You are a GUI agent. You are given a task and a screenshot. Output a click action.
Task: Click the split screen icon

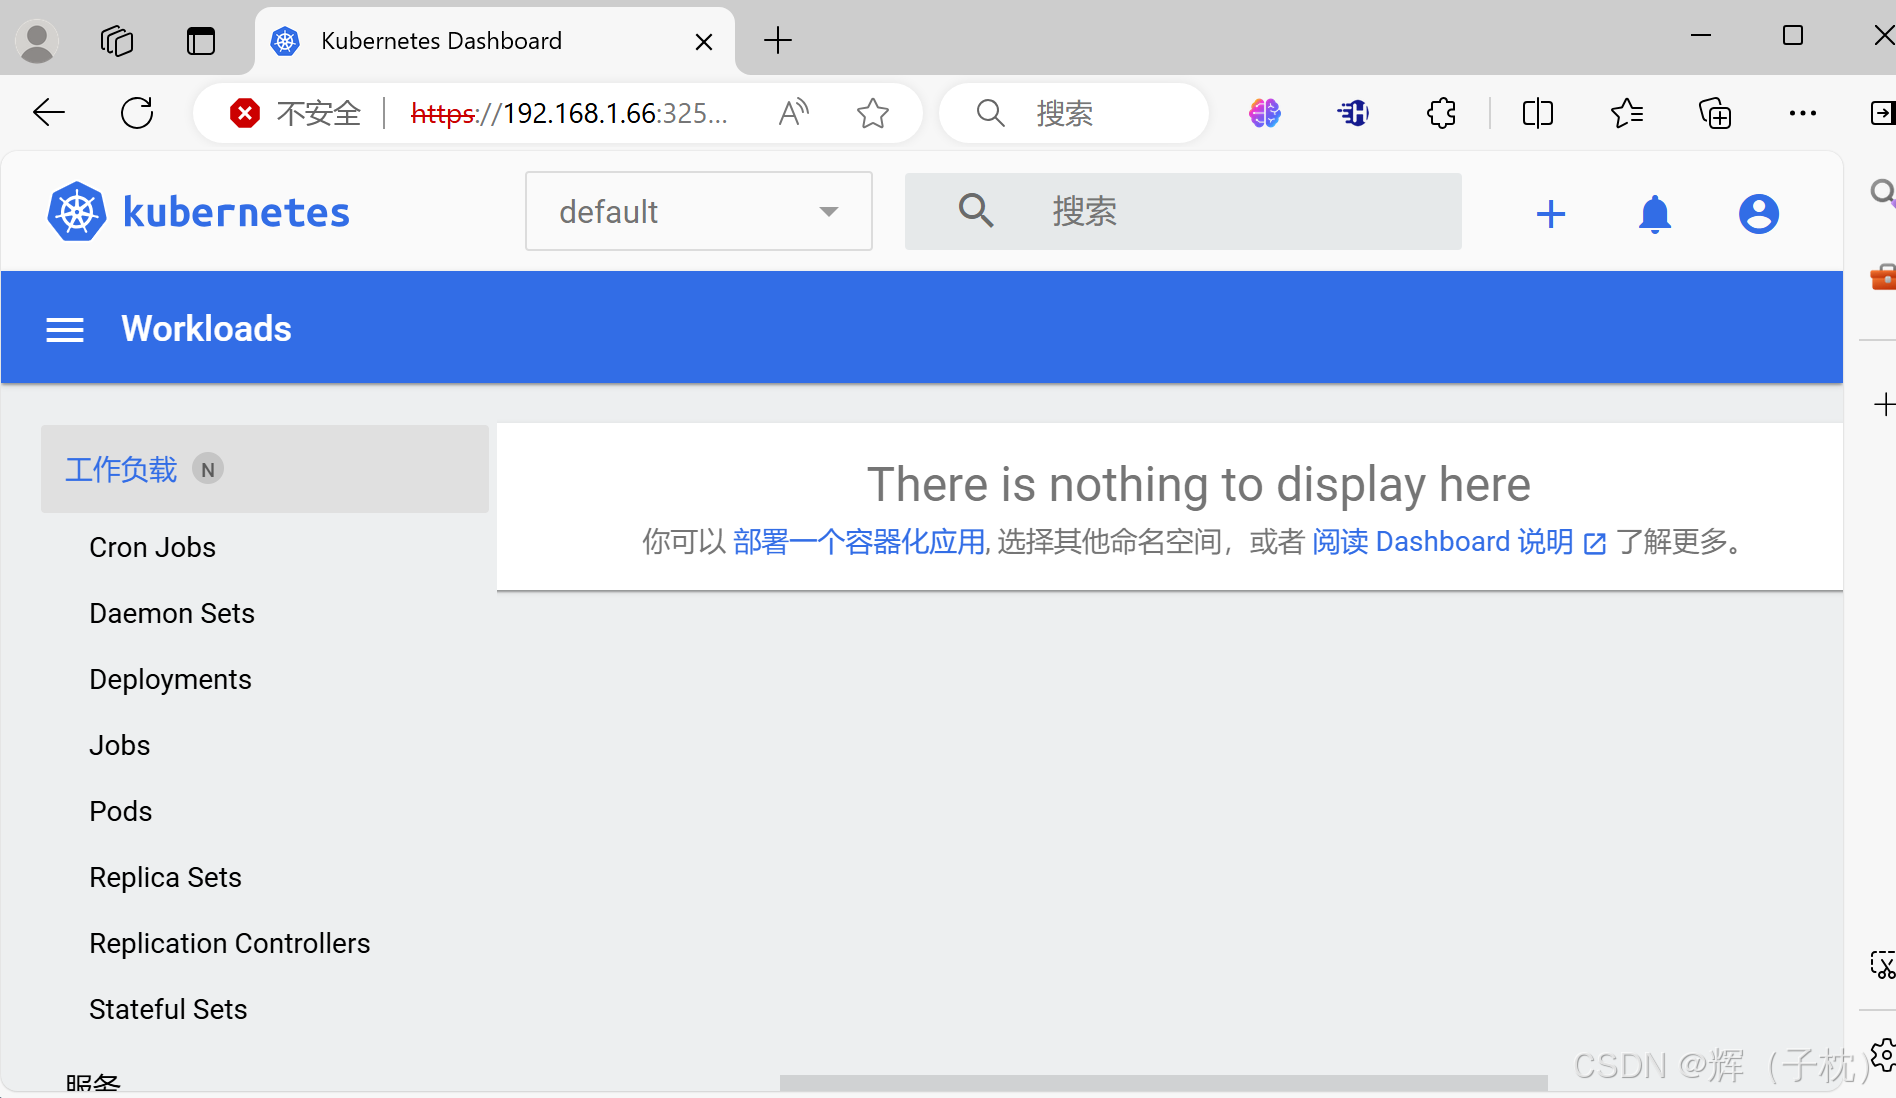(x=1538, y=113)
